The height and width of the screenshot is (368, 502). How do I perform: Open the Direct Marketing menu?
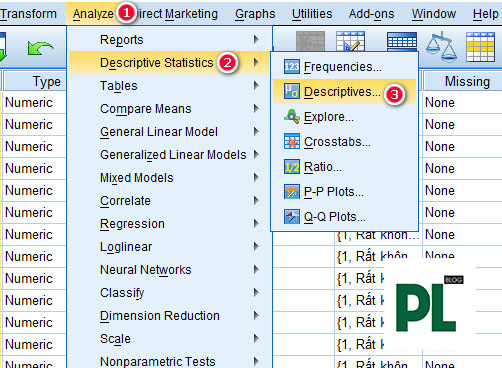point(177,14)
